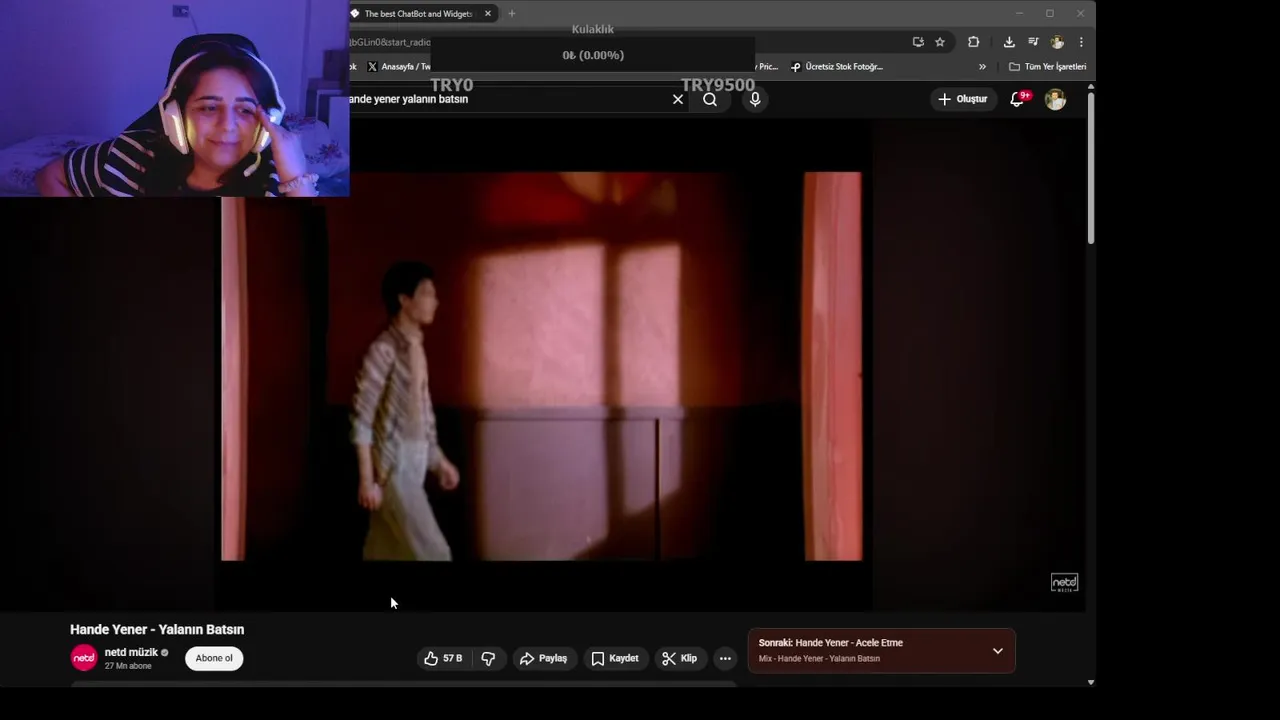The image size is (1280, 720).
Task: Click the Hande Yener - Yalanın Batsın title
Action: click(157, 629)
